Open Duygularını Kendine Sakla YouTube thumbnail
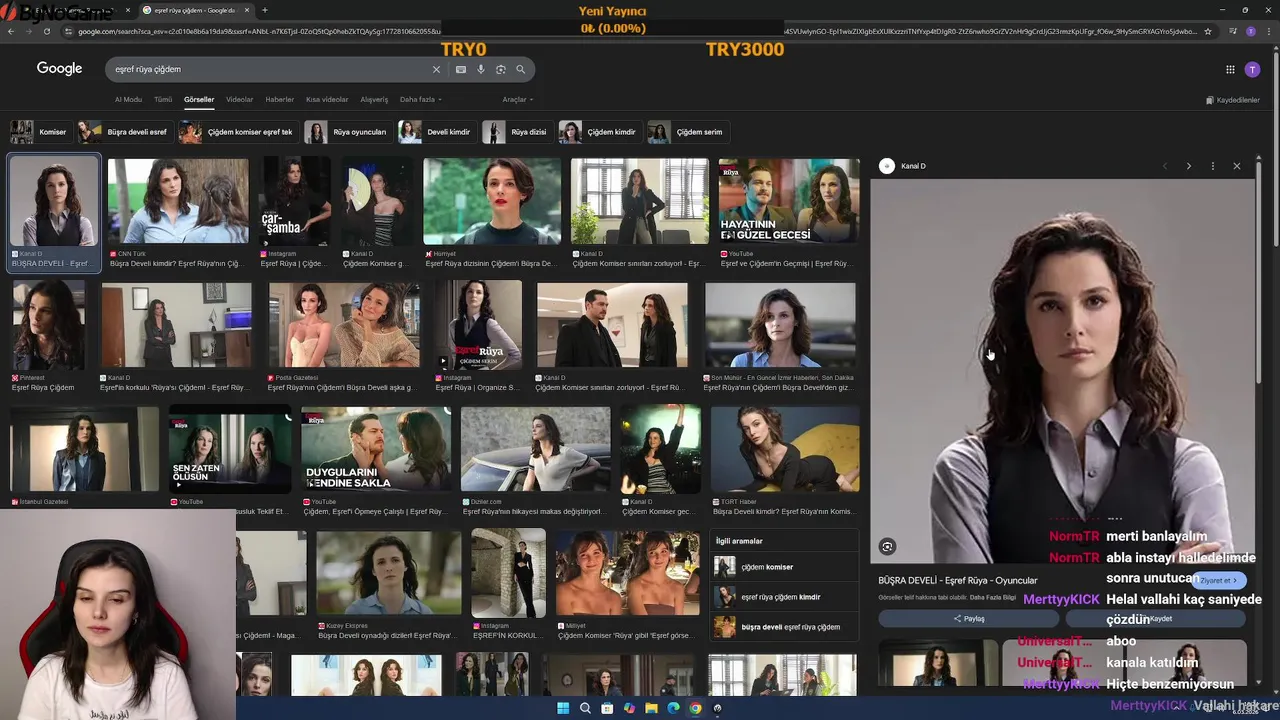Image resolution: width=1280 pixels, height=720 pixels. coord(376,449)
